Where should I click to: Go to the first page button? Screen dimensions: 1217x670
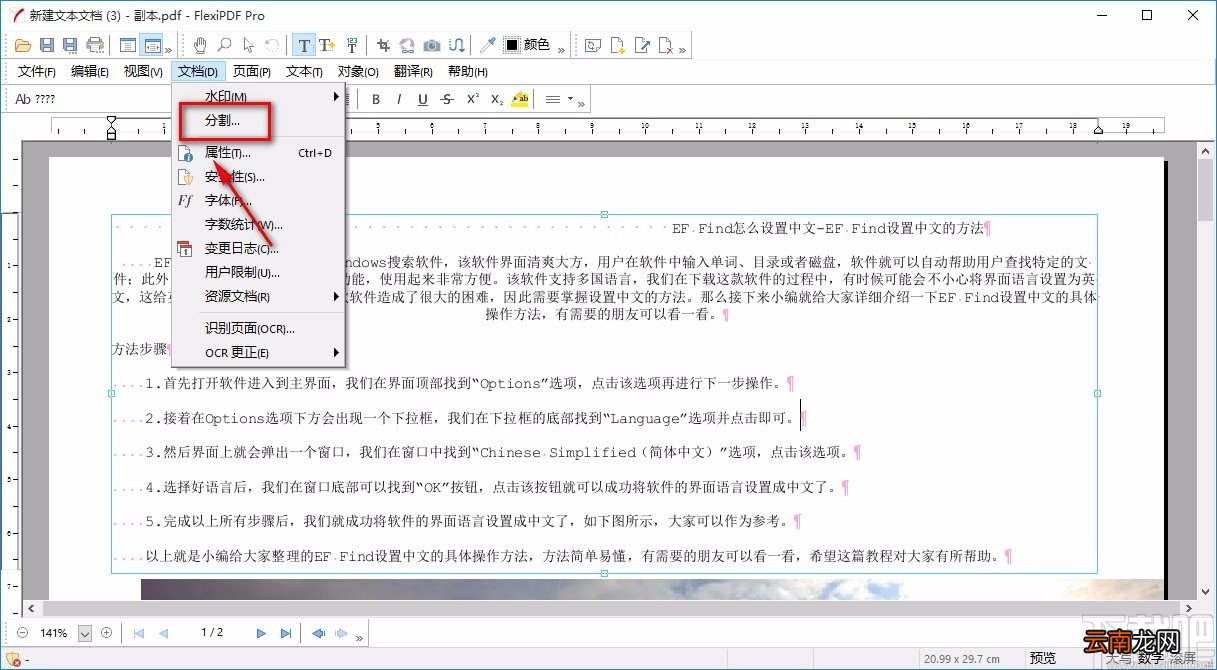138,633
